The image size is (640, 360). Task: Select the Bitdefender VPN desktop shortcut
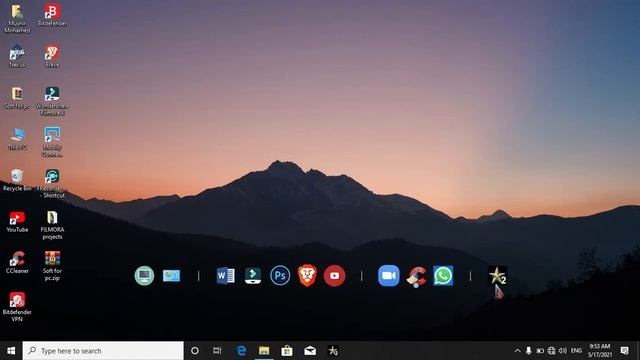coord(17,307)
